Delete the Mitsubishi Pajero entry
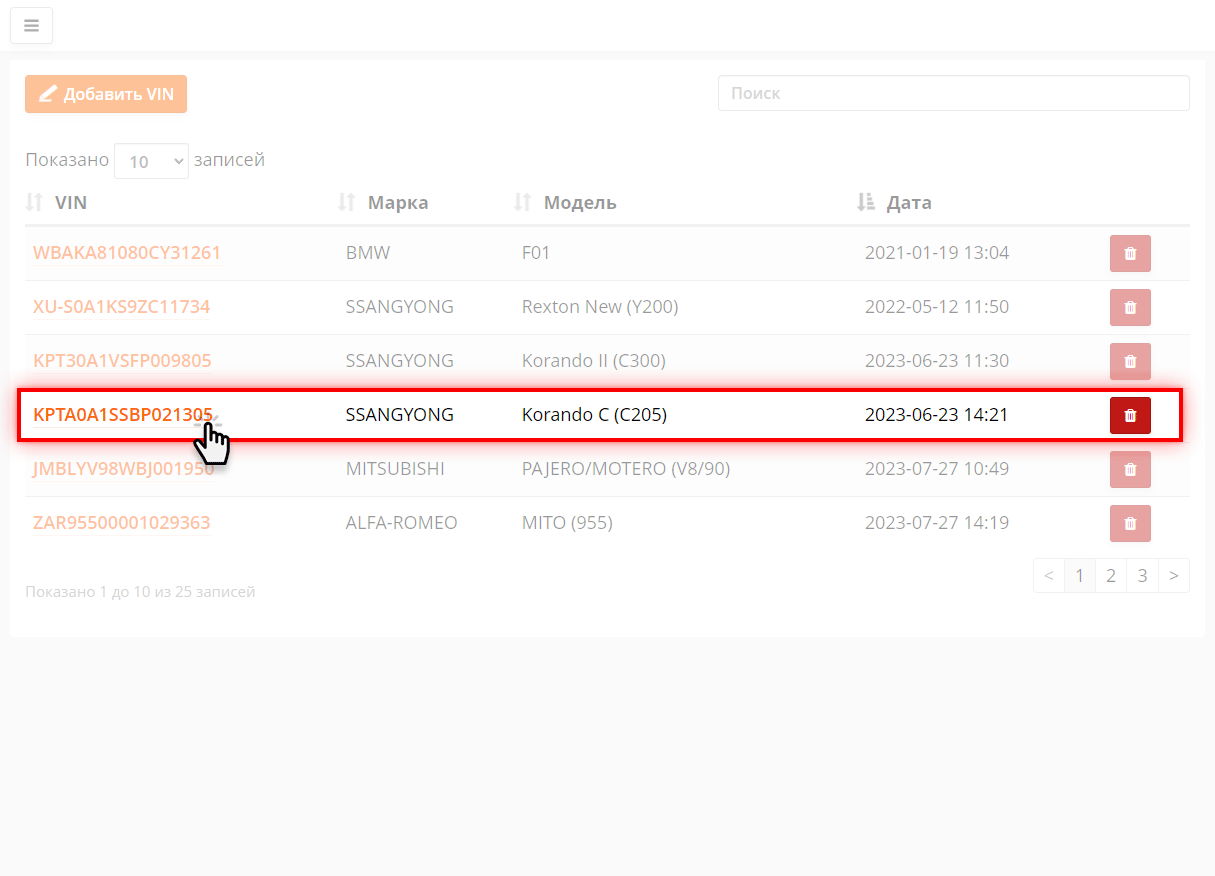1215x876 pixels. pyautogui.click(x=1130, y=470)
